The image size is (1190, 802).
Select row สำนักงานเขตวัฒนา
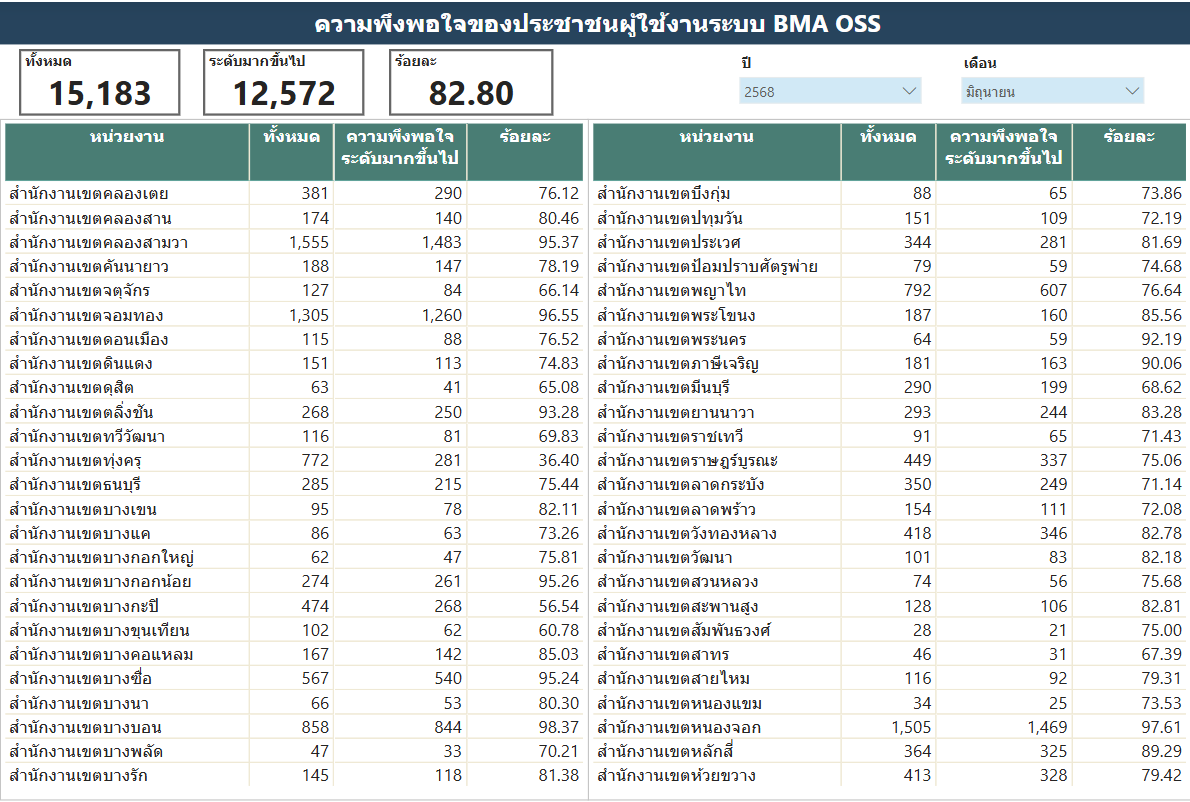[889, 558]
